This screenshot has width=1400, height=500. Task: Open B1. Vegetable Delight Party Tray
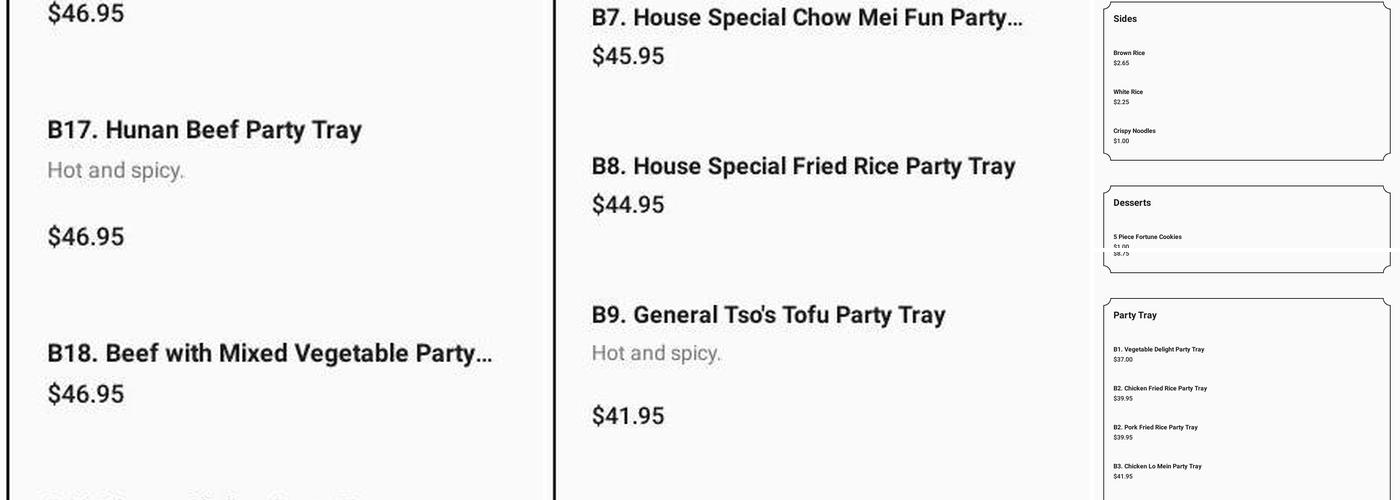(x=1158, y=350)
